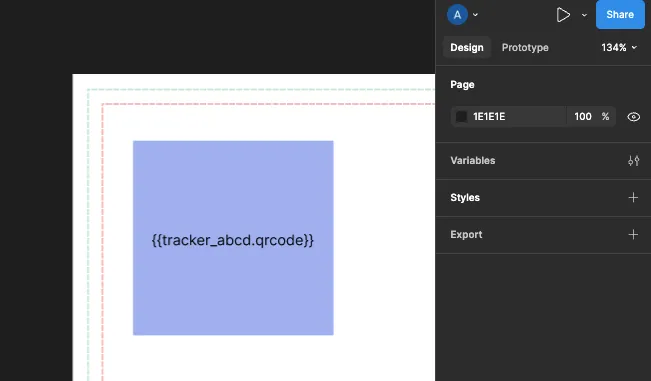Viewport: 651px width, 381px height.
Task: Click the page background color swatch
Action: pos(461,117)
